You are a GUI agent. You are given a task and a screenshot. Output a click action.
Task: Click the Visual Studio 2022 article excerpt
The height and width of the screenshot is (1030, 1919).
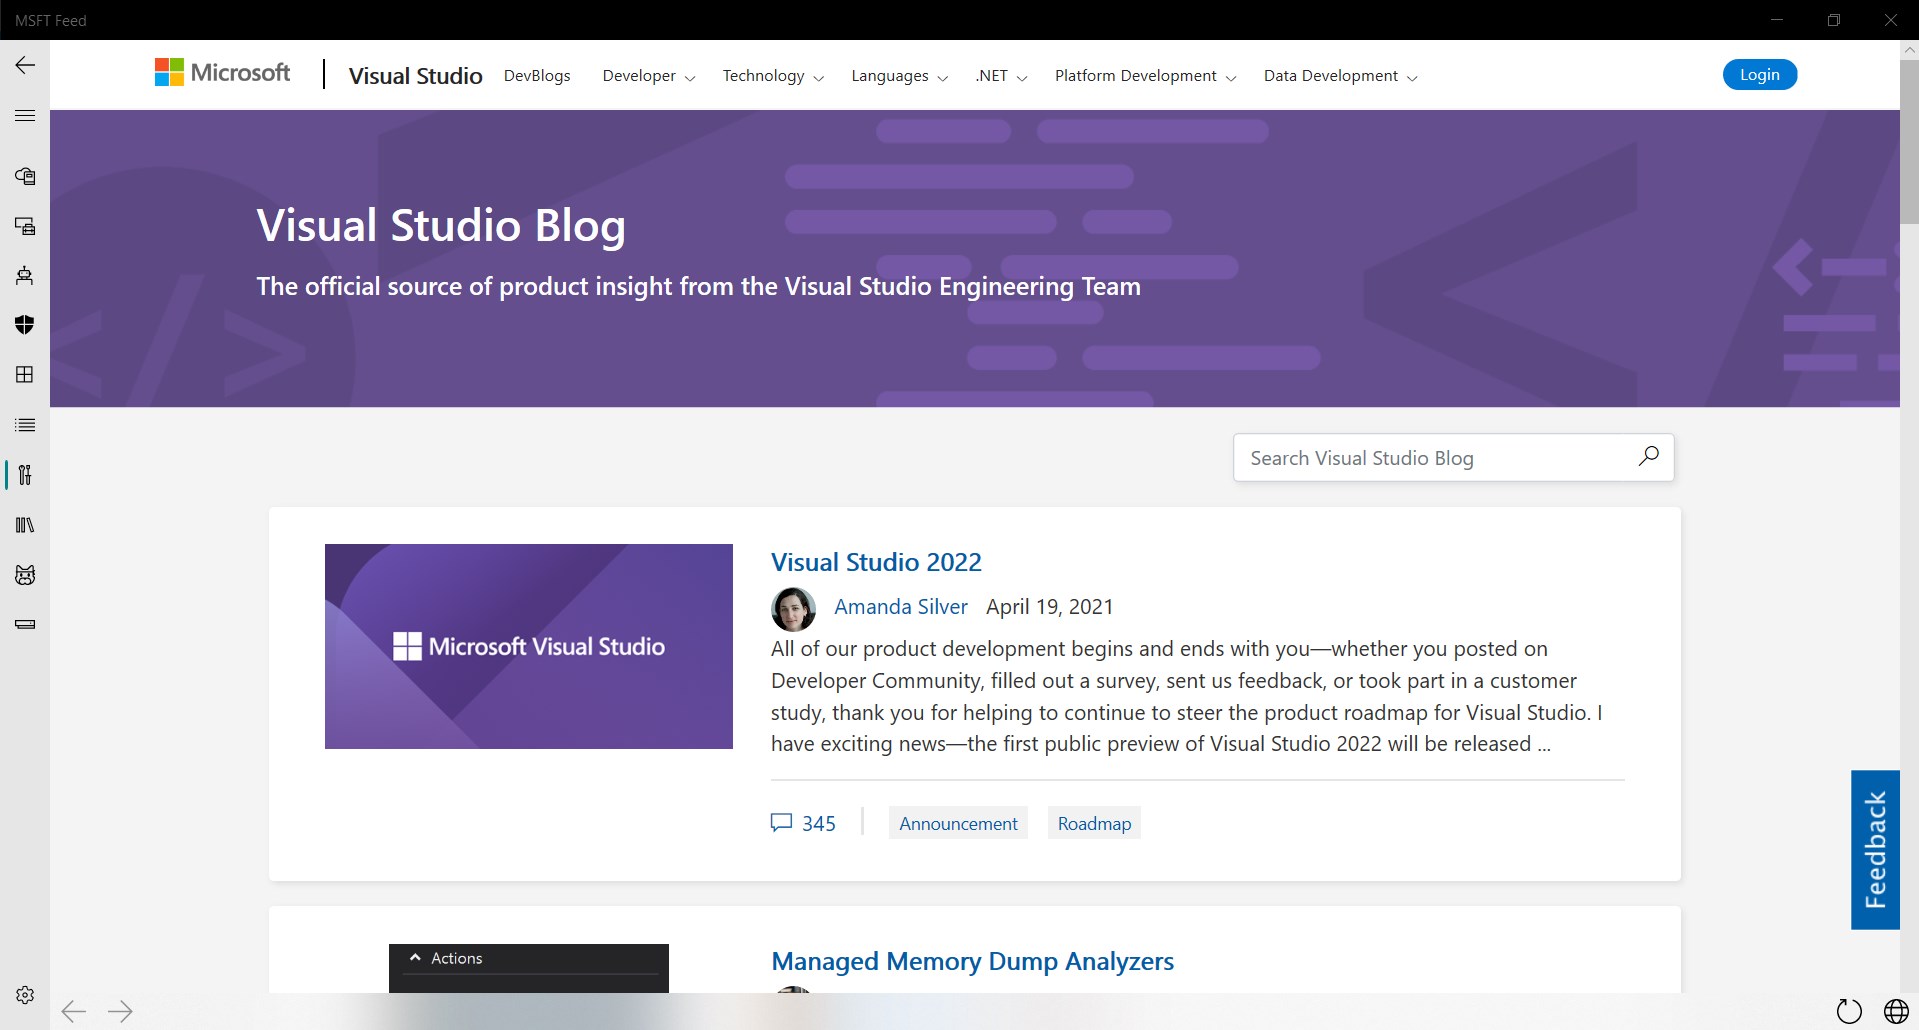(x=1187, y=696)
